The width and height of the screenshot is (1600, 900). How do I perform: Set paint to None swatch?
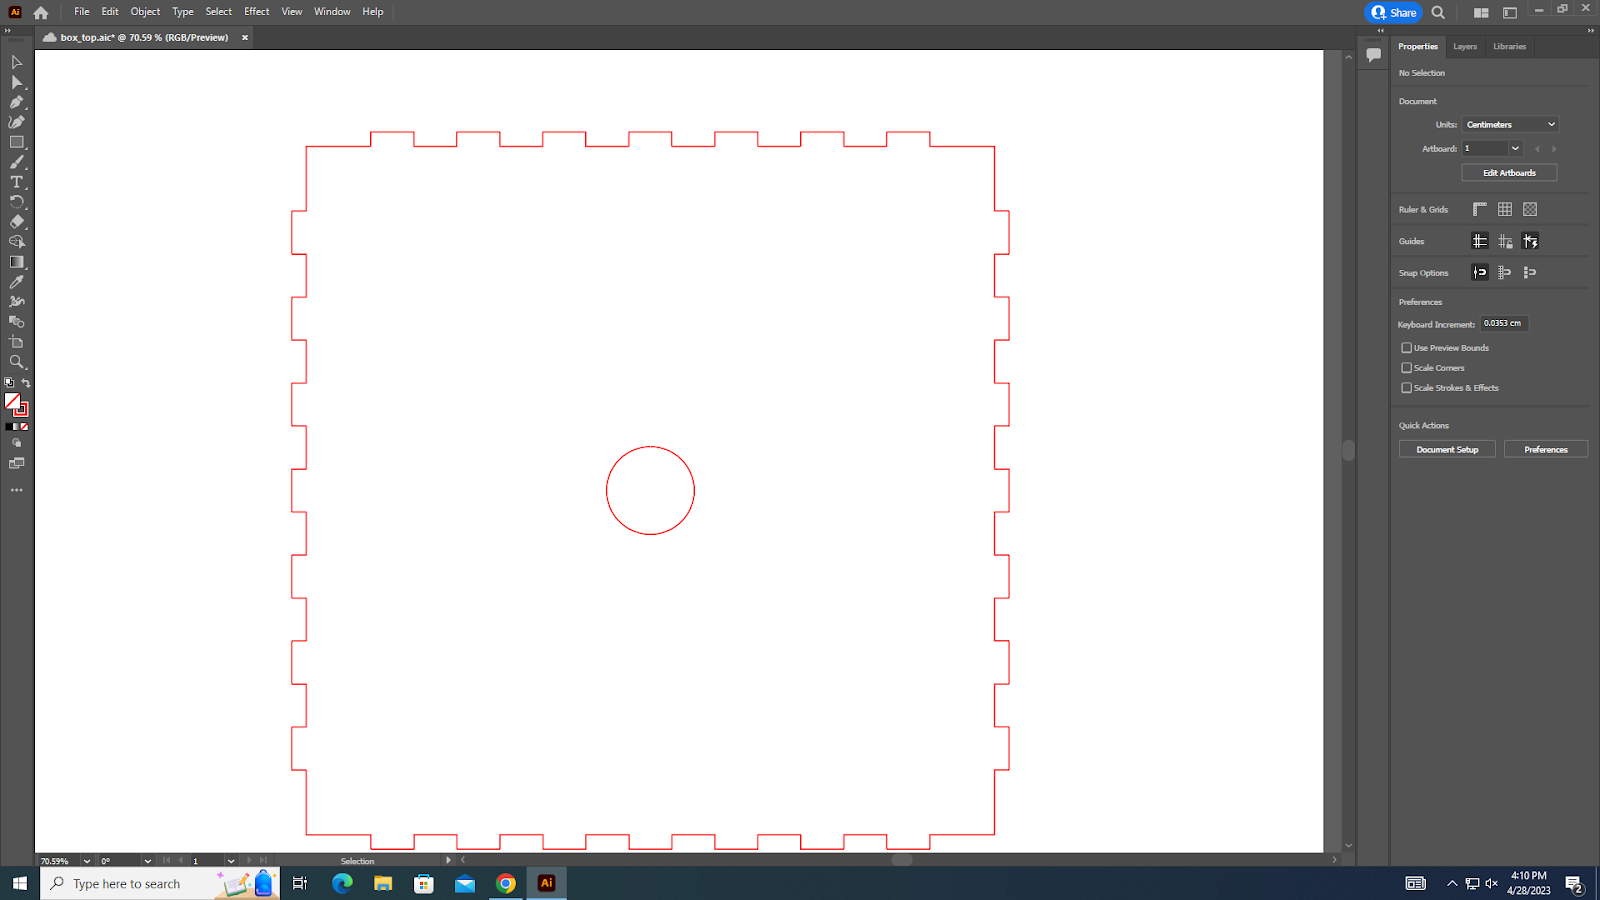pyautogui.click(x=24, y=427)
